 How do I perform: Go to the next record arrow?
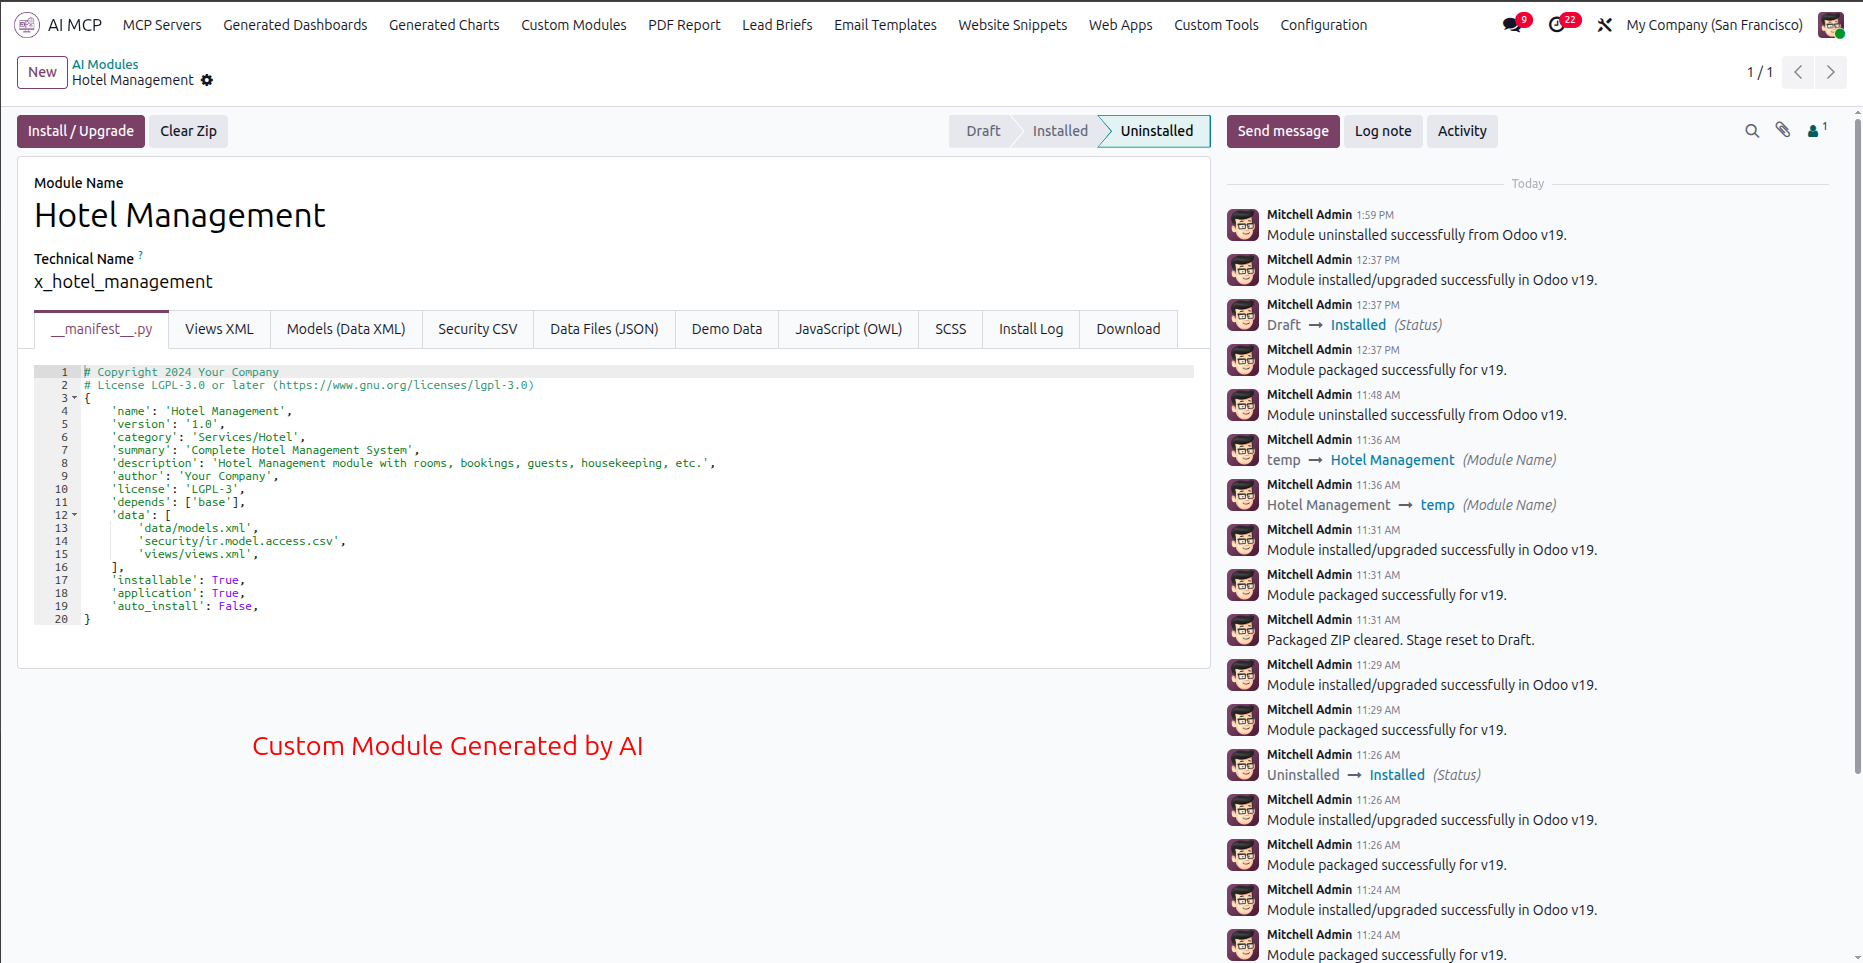(1831, 72)
